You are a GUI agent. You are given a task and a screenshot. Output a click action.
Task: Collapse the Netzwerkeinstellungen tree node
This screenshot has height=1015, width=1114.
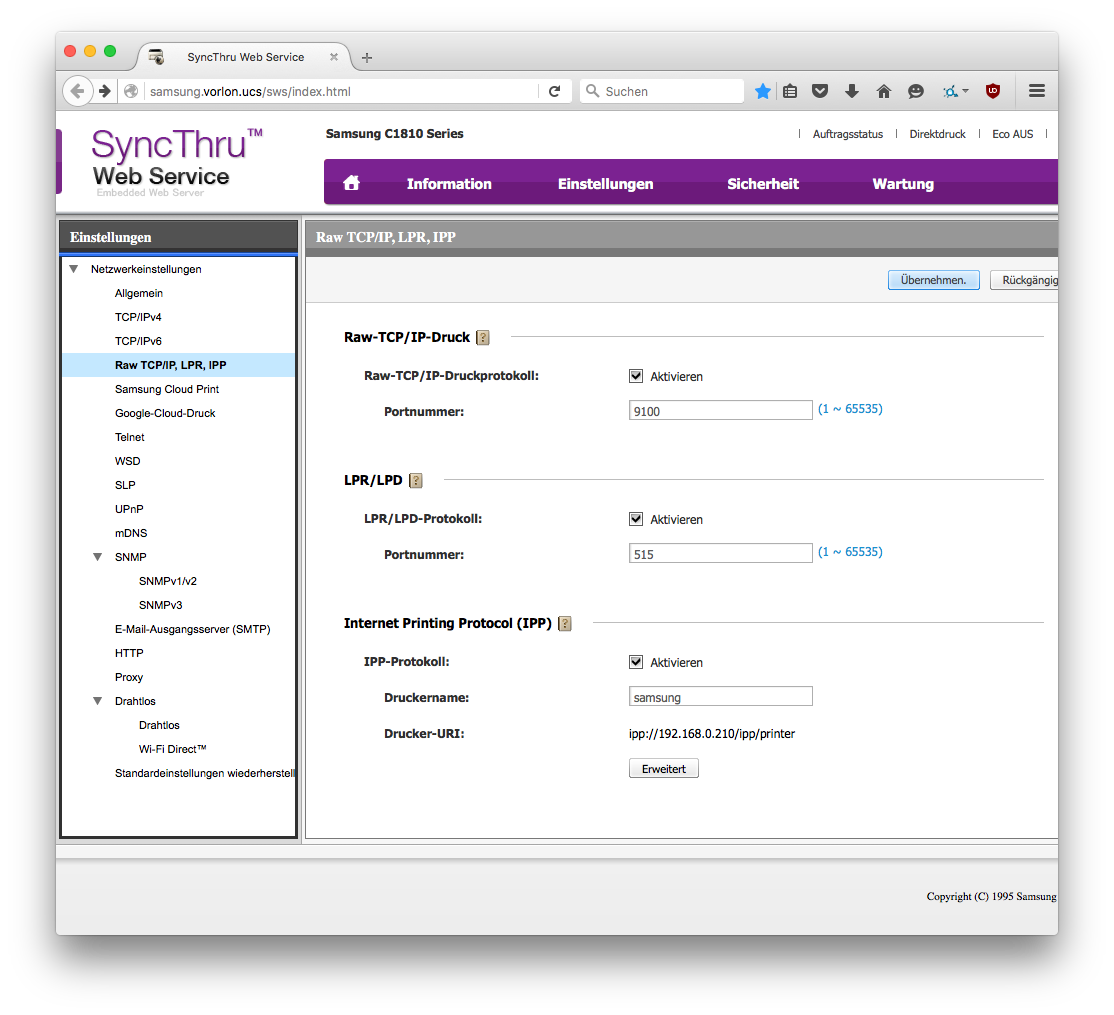pos(74,269)
